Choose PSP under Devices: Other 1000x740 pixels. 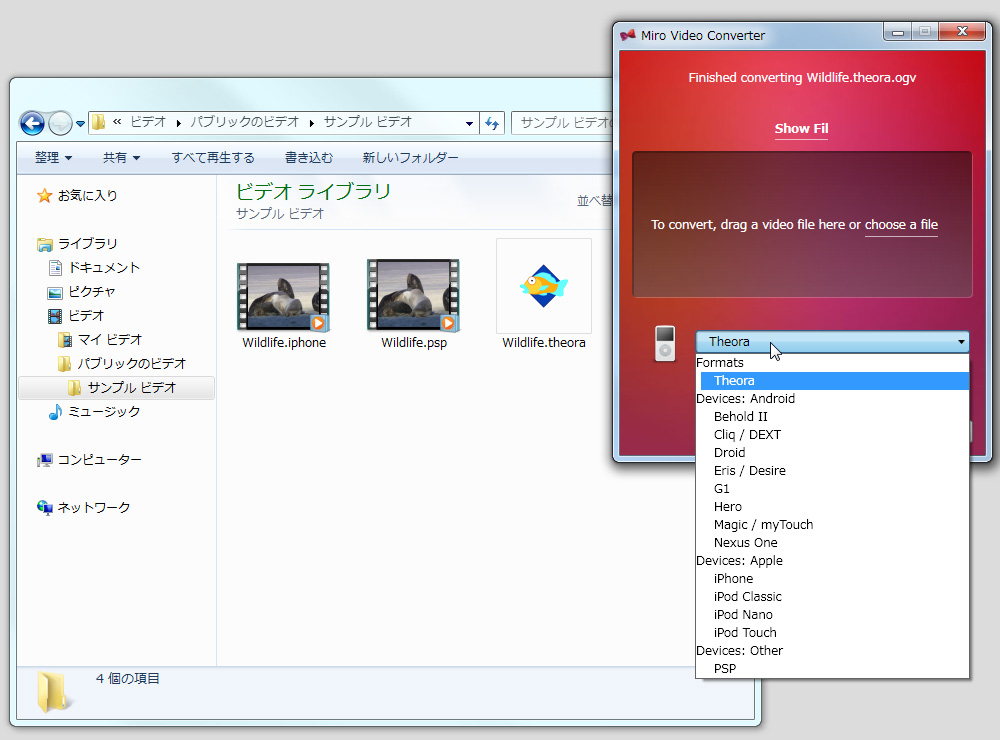[834, 669]
